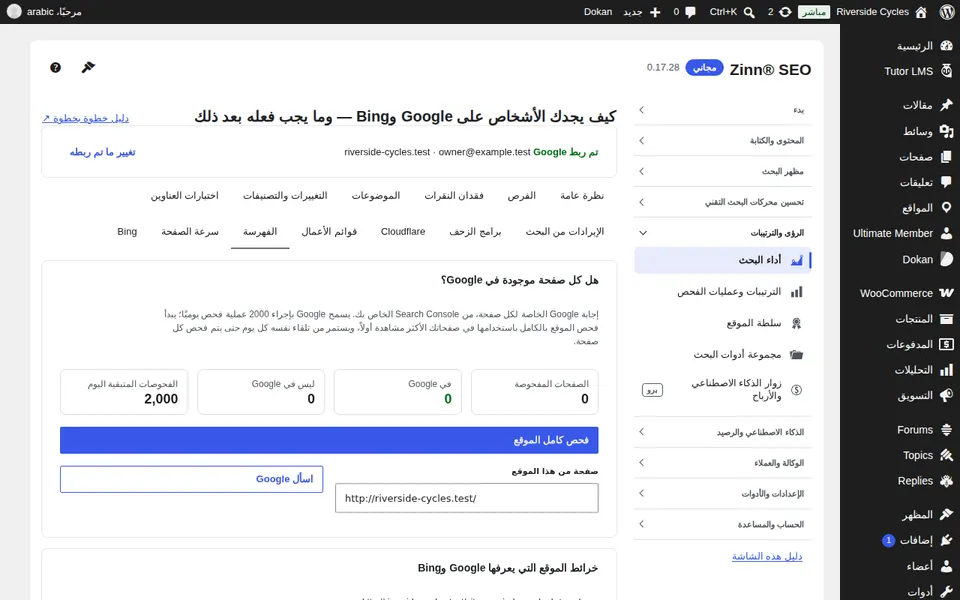Click the تغيير ما تم ربطه link
The width and height of the screenshot is (960, 600).
tap(102, 152)
